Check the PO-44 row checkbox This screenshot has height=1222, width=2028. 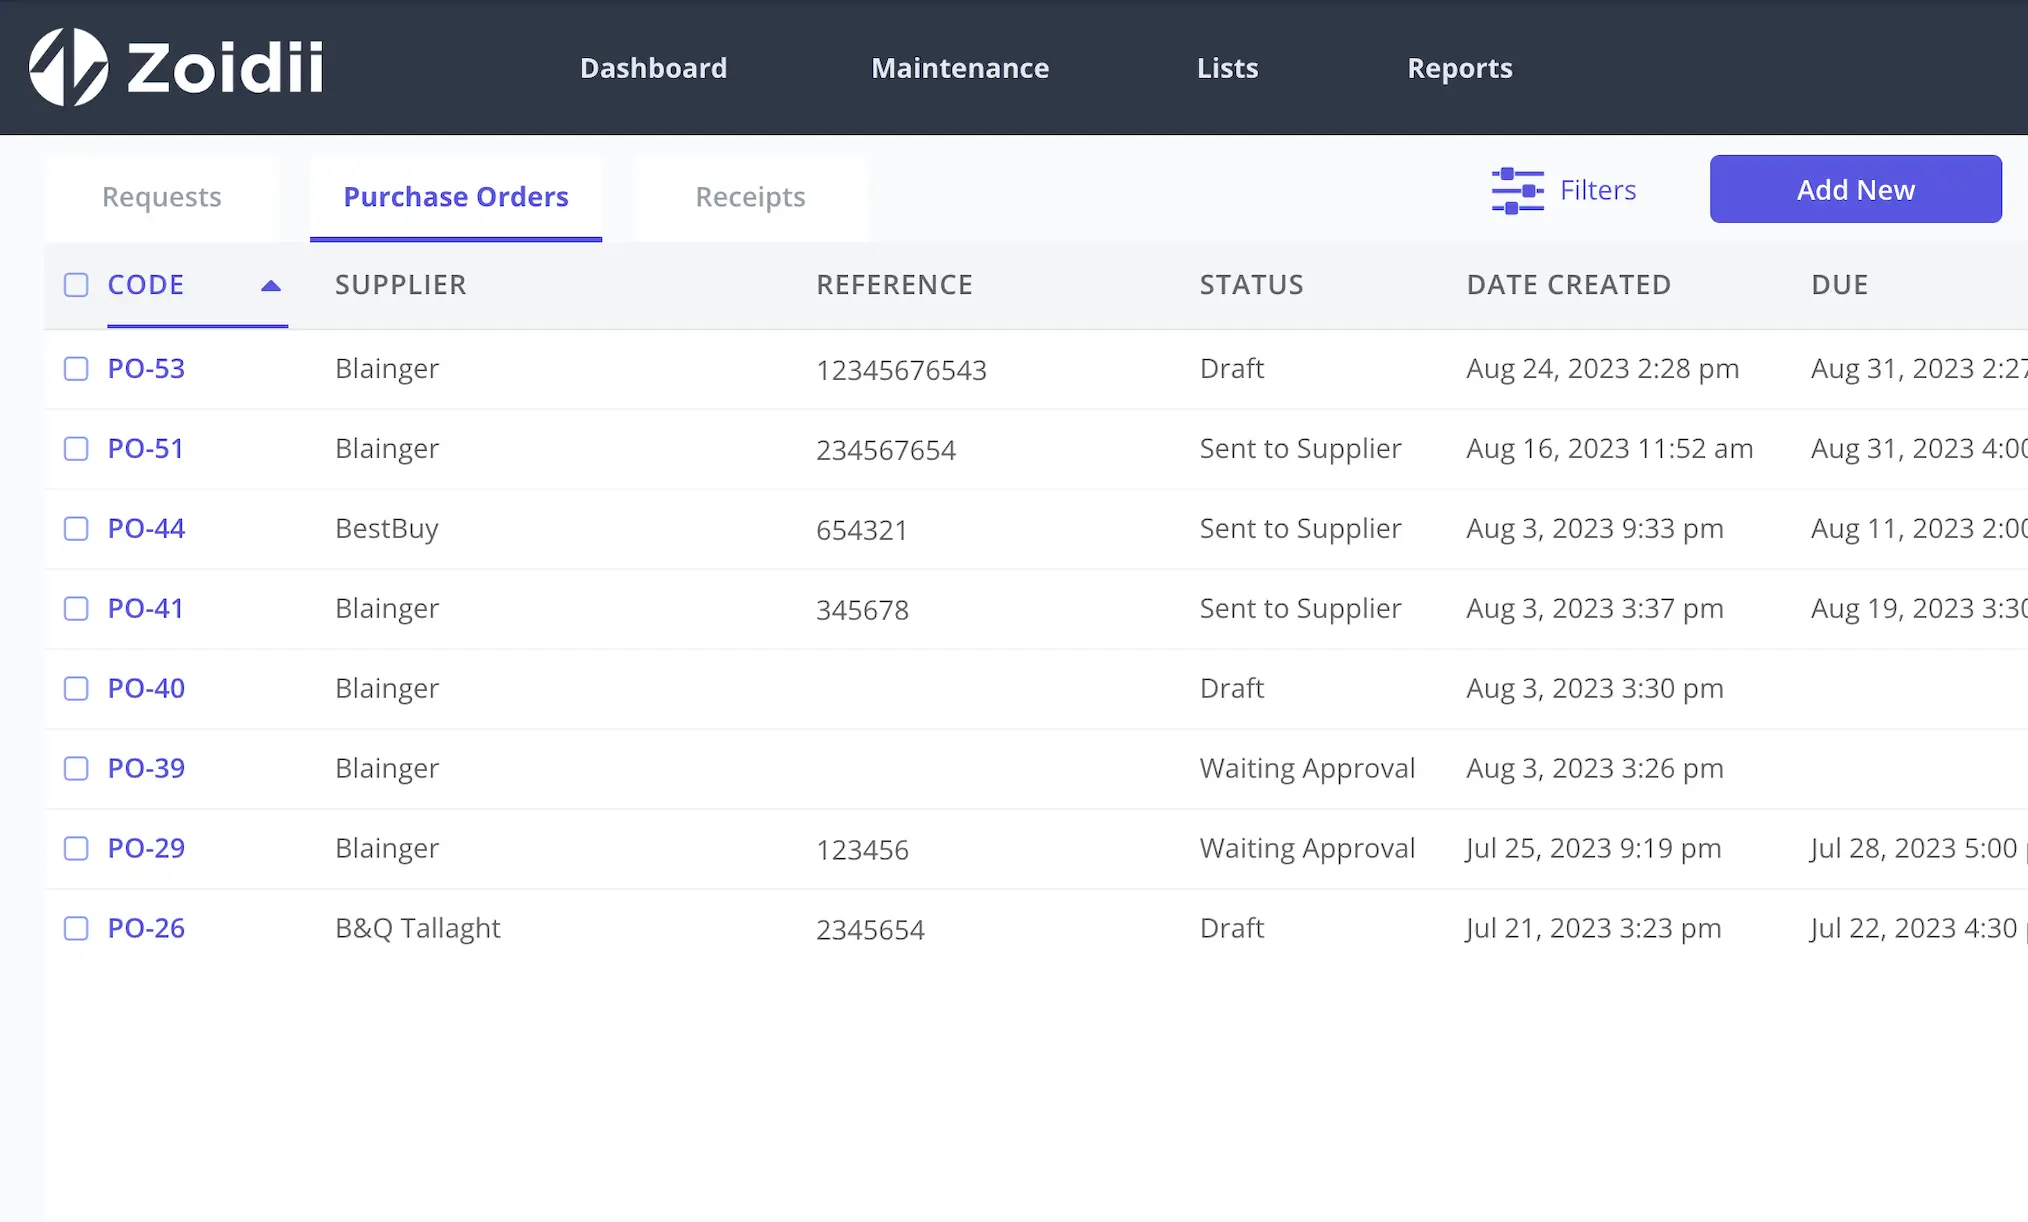76,529
